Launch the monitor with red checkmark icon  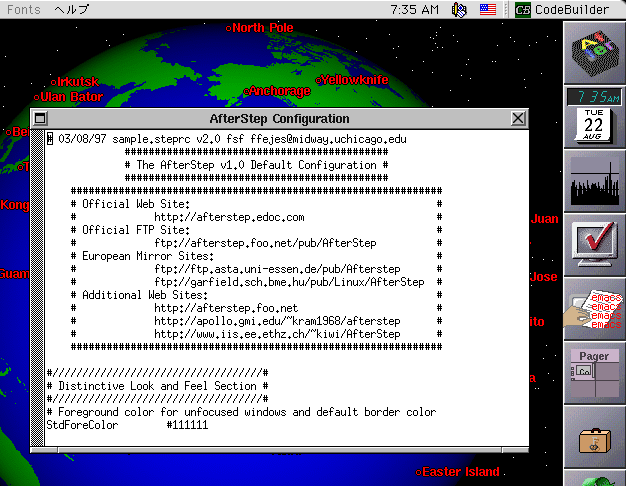[x=594, y=244]
